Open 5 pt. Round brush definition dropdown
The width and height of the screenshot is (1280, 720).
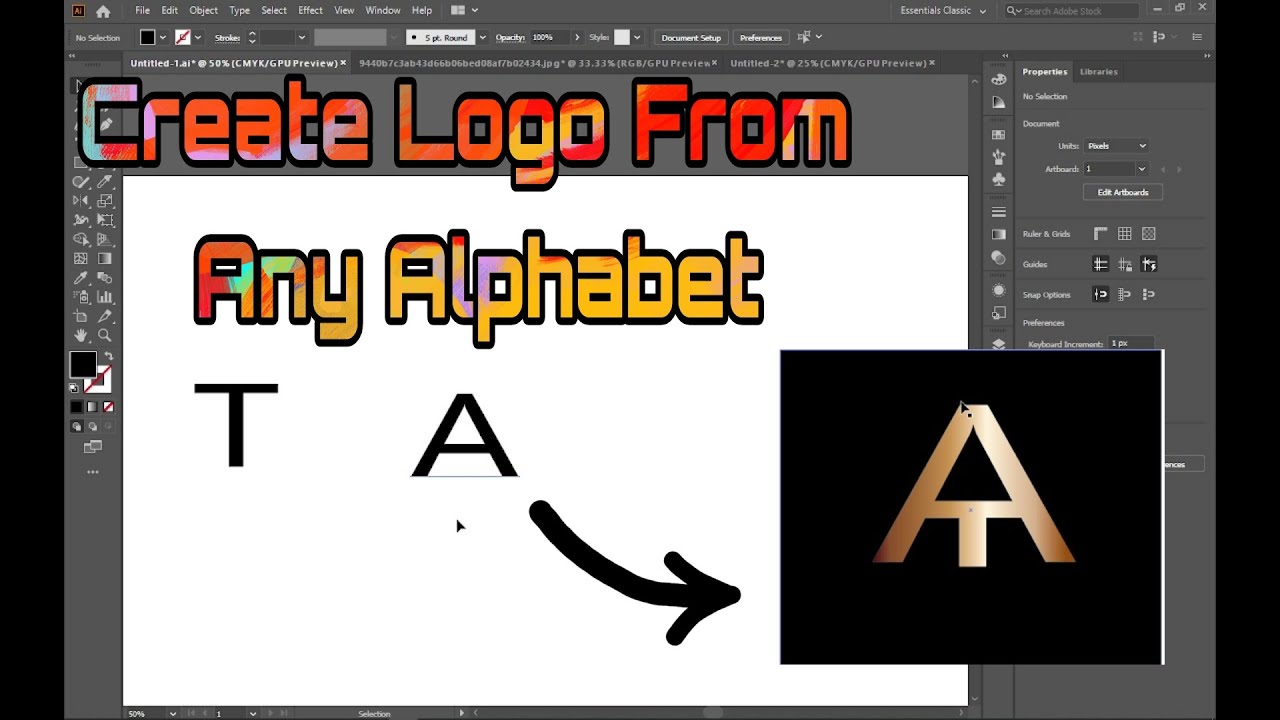[x=482, y=37]
